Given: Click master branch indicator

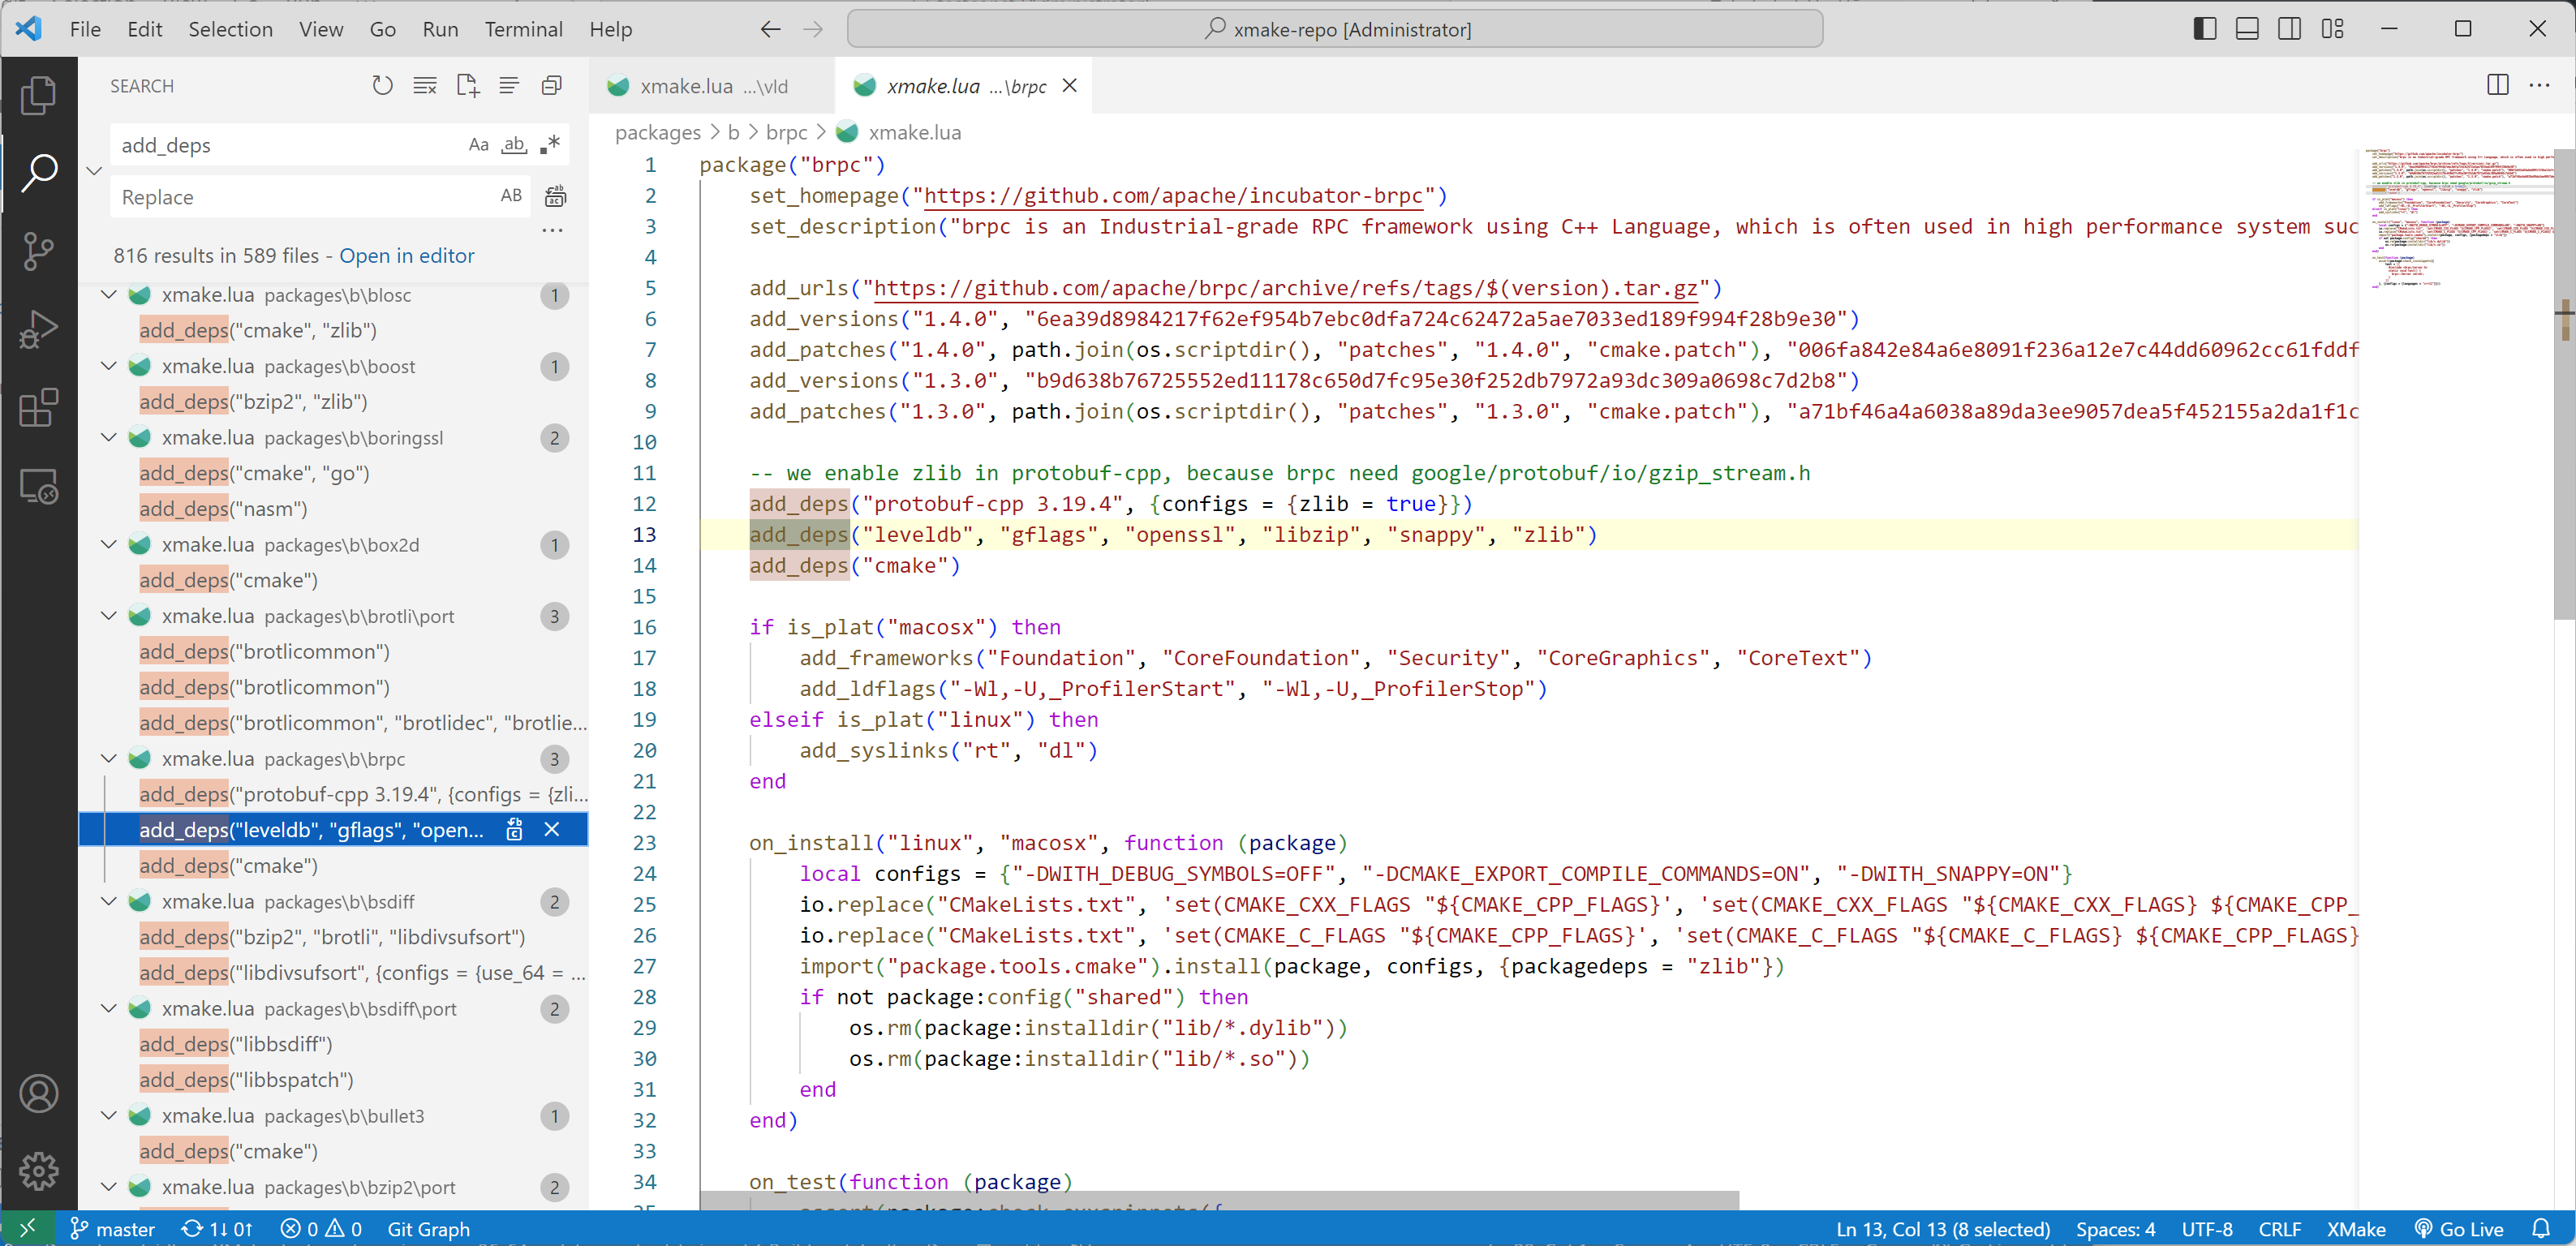Looking at the screenshot, I should 113,1229.
